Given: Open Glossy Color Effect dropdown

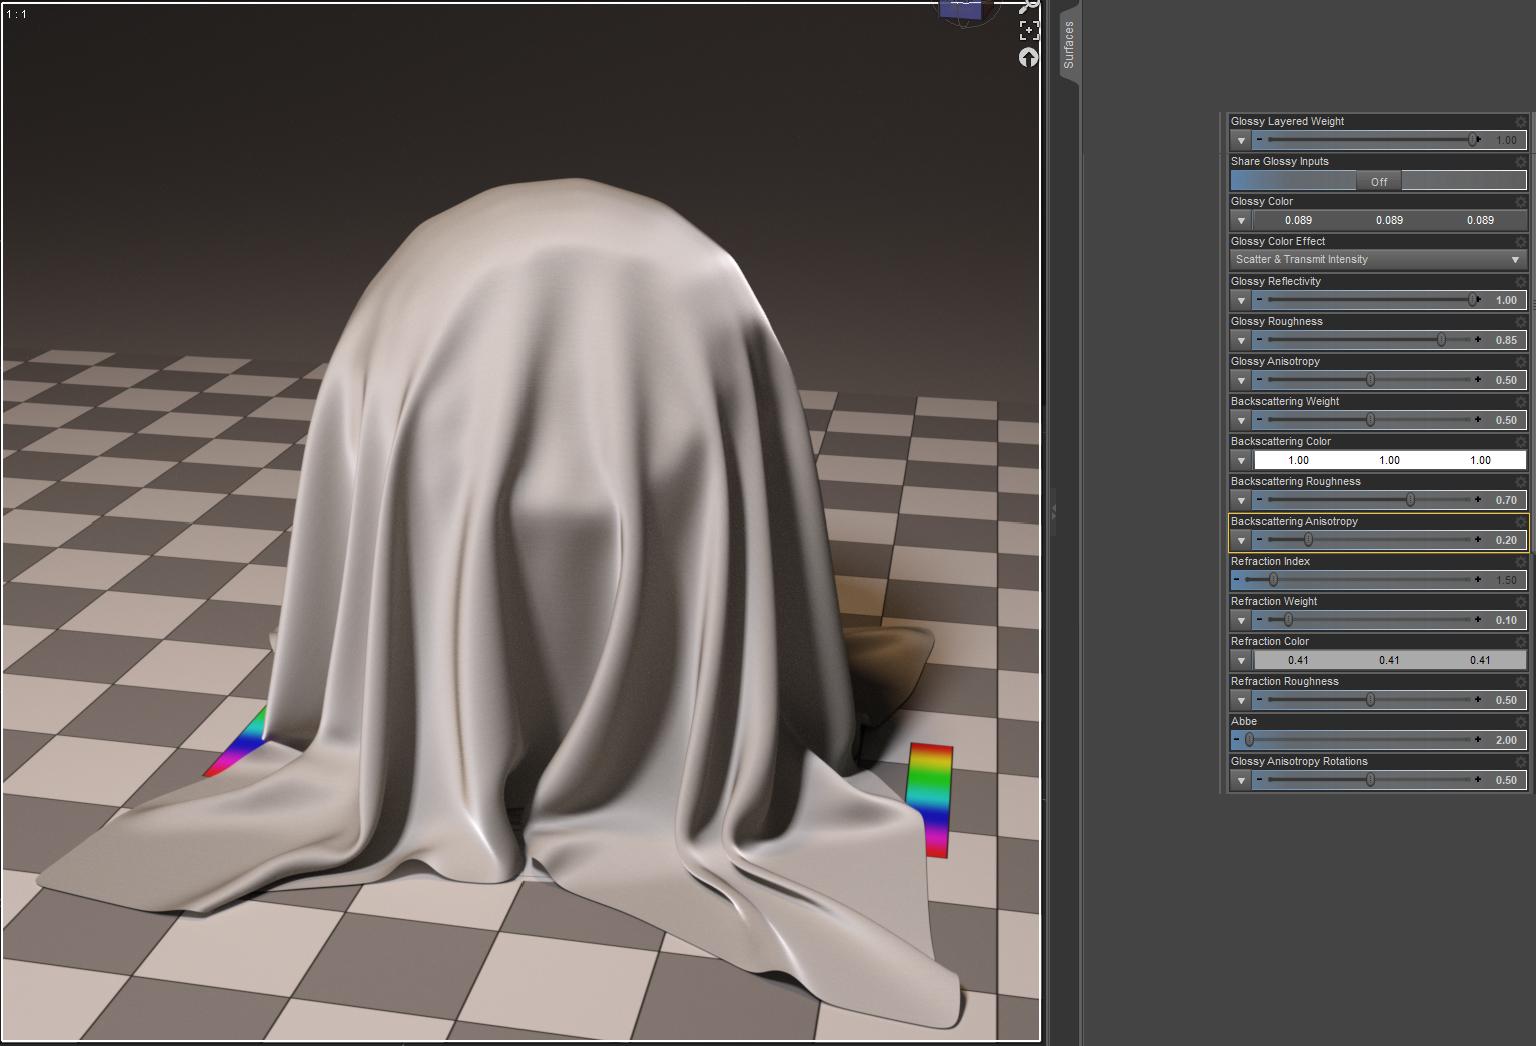Looking at the screenshot, I should 1378,260.
